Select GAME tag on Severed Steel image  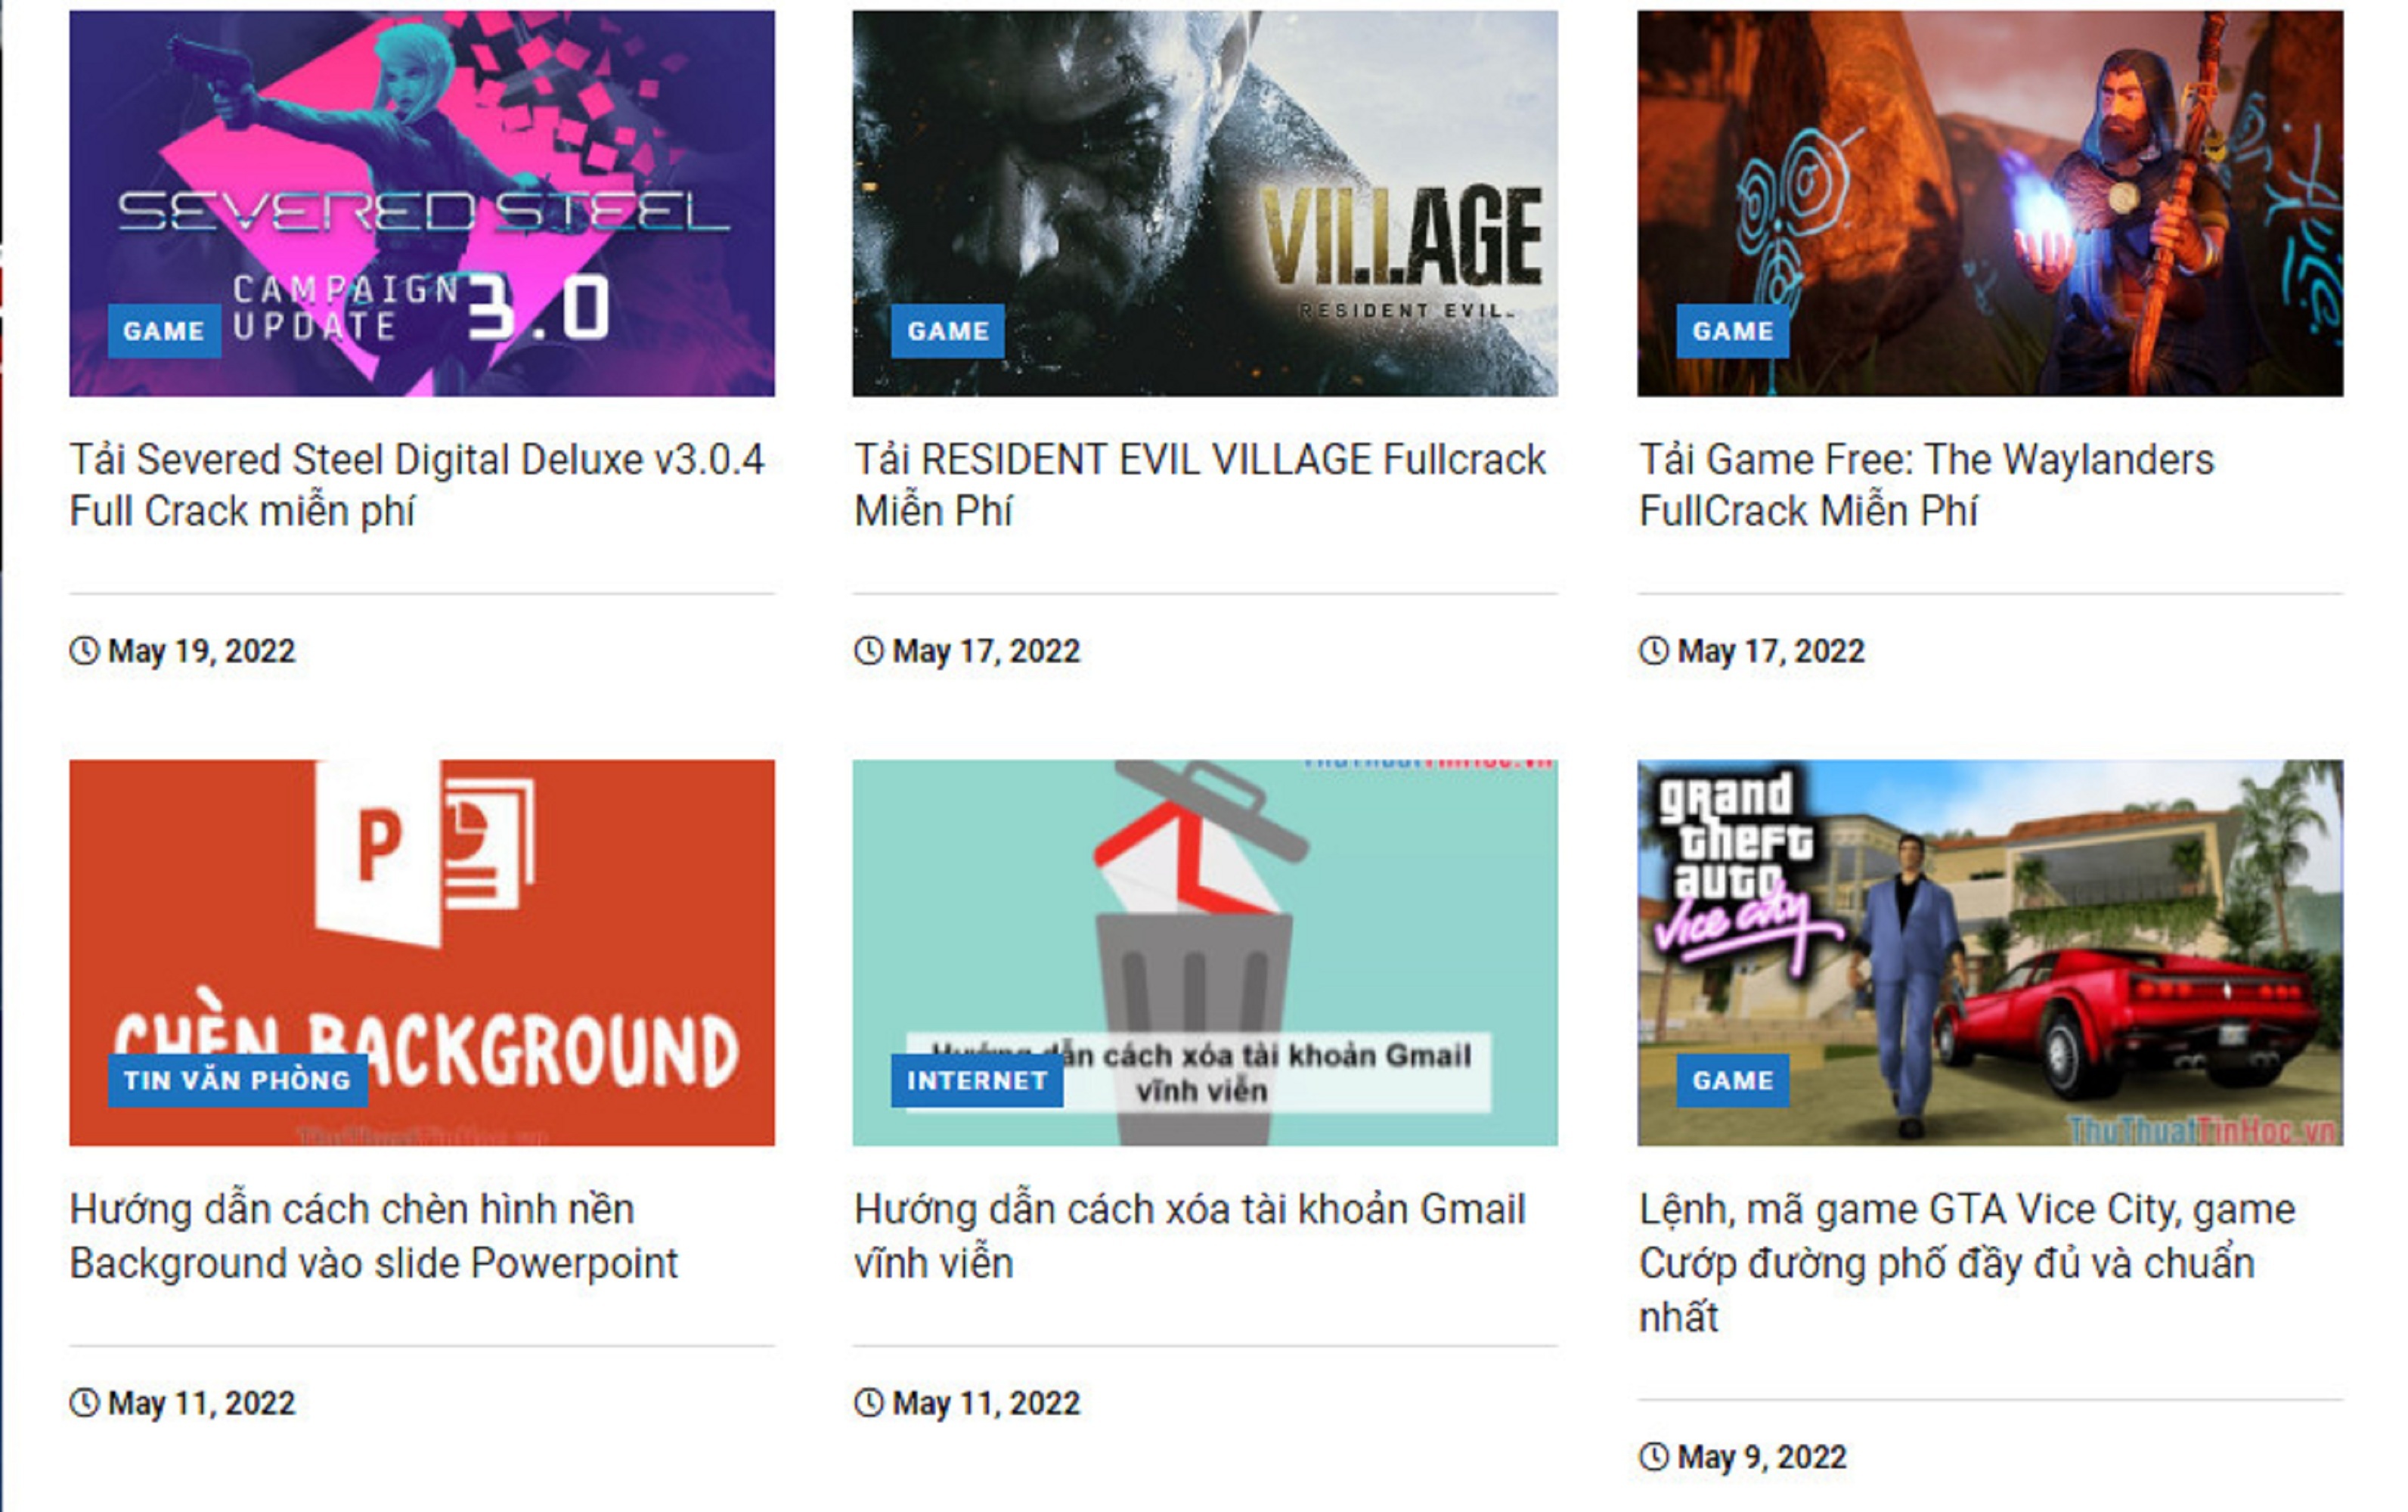[164, 331]
